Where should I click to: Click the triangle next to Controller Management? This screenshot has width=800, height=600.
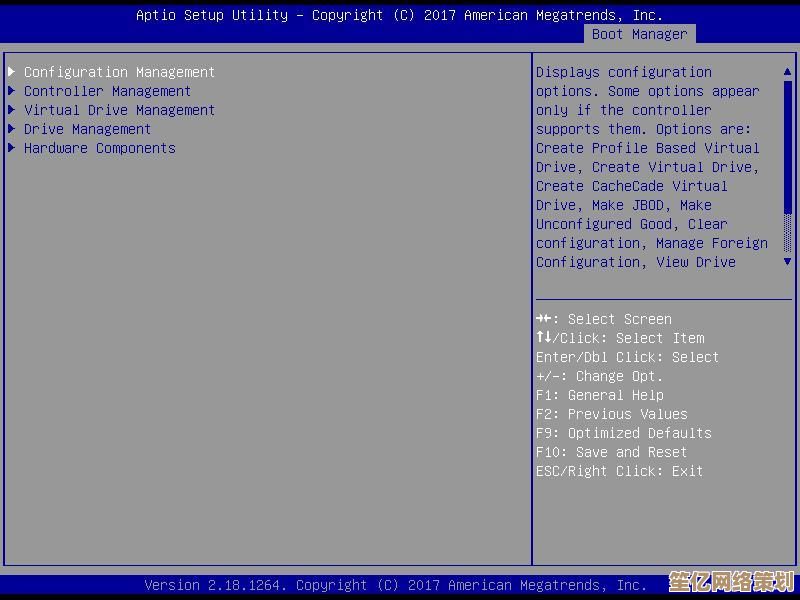click(12, 91)
